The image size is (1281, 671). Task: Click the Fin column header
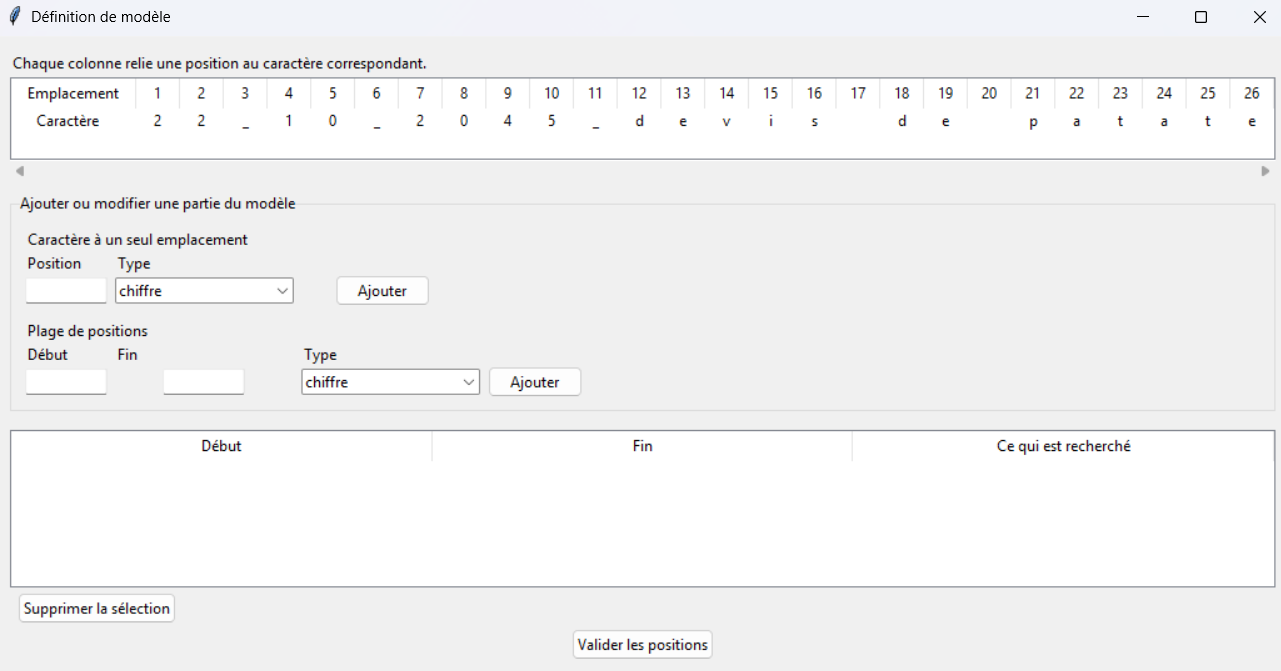pos(642,446)
